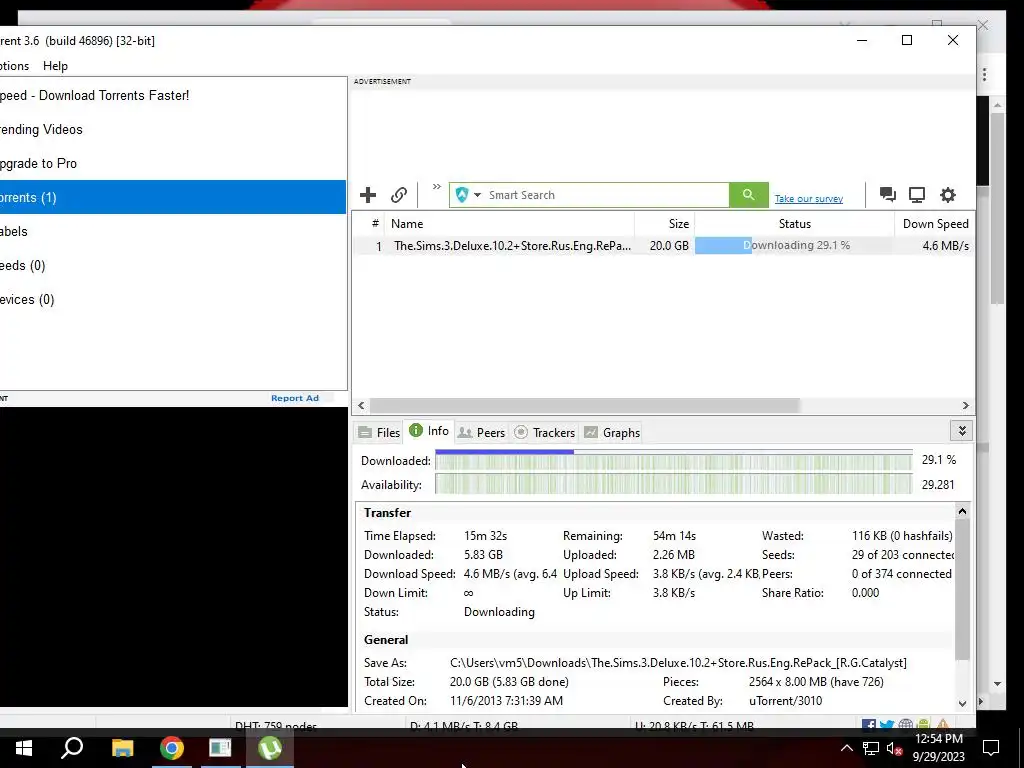1024x768 pixels.
Task: Sort by the Status column header
Action: click(x=794, y=223)
